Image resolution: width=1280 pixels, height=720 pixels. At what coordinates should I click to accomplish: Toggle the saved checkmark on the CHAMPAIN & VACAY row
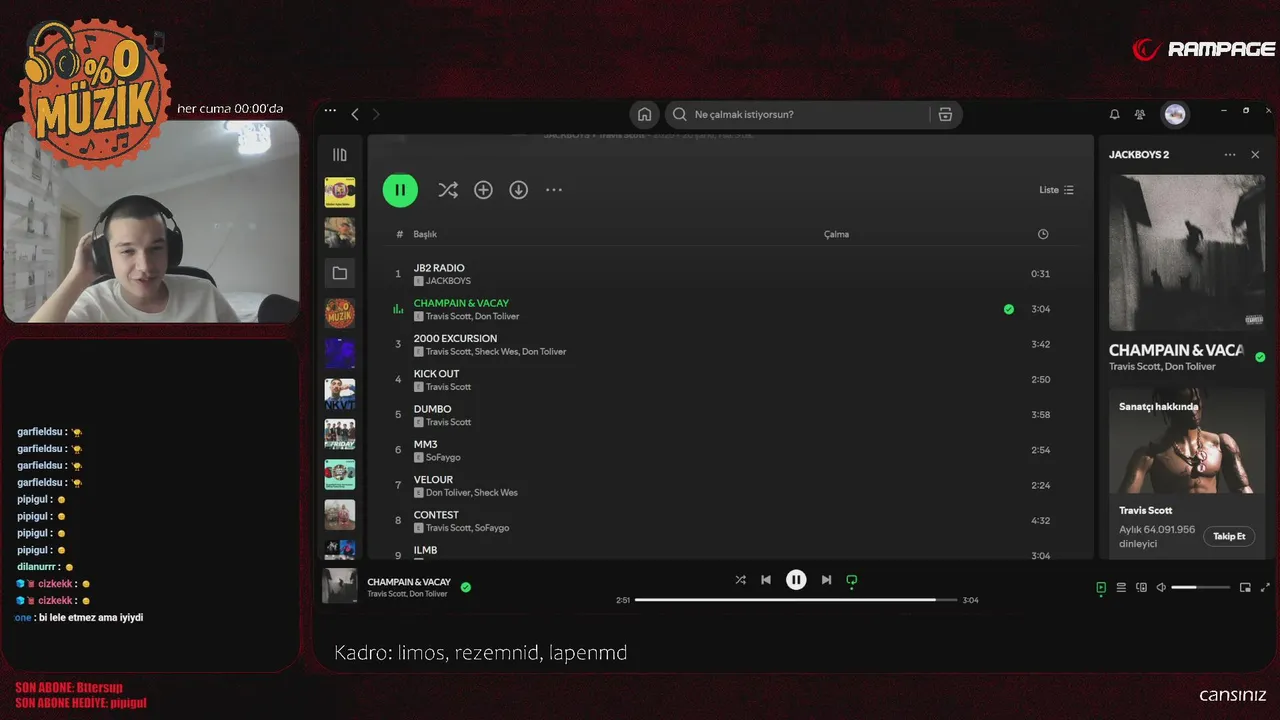1008,309
